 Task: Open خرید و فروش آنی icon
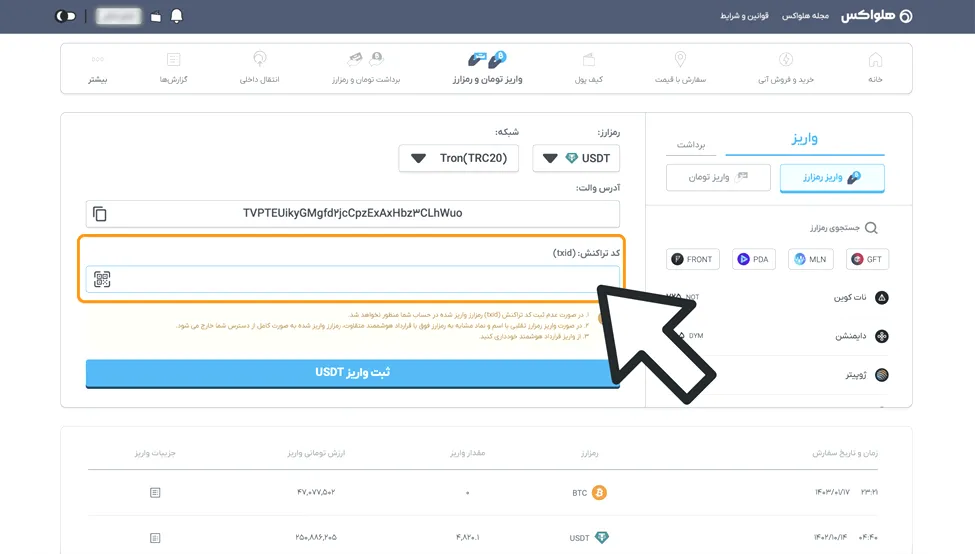point(786,60)
